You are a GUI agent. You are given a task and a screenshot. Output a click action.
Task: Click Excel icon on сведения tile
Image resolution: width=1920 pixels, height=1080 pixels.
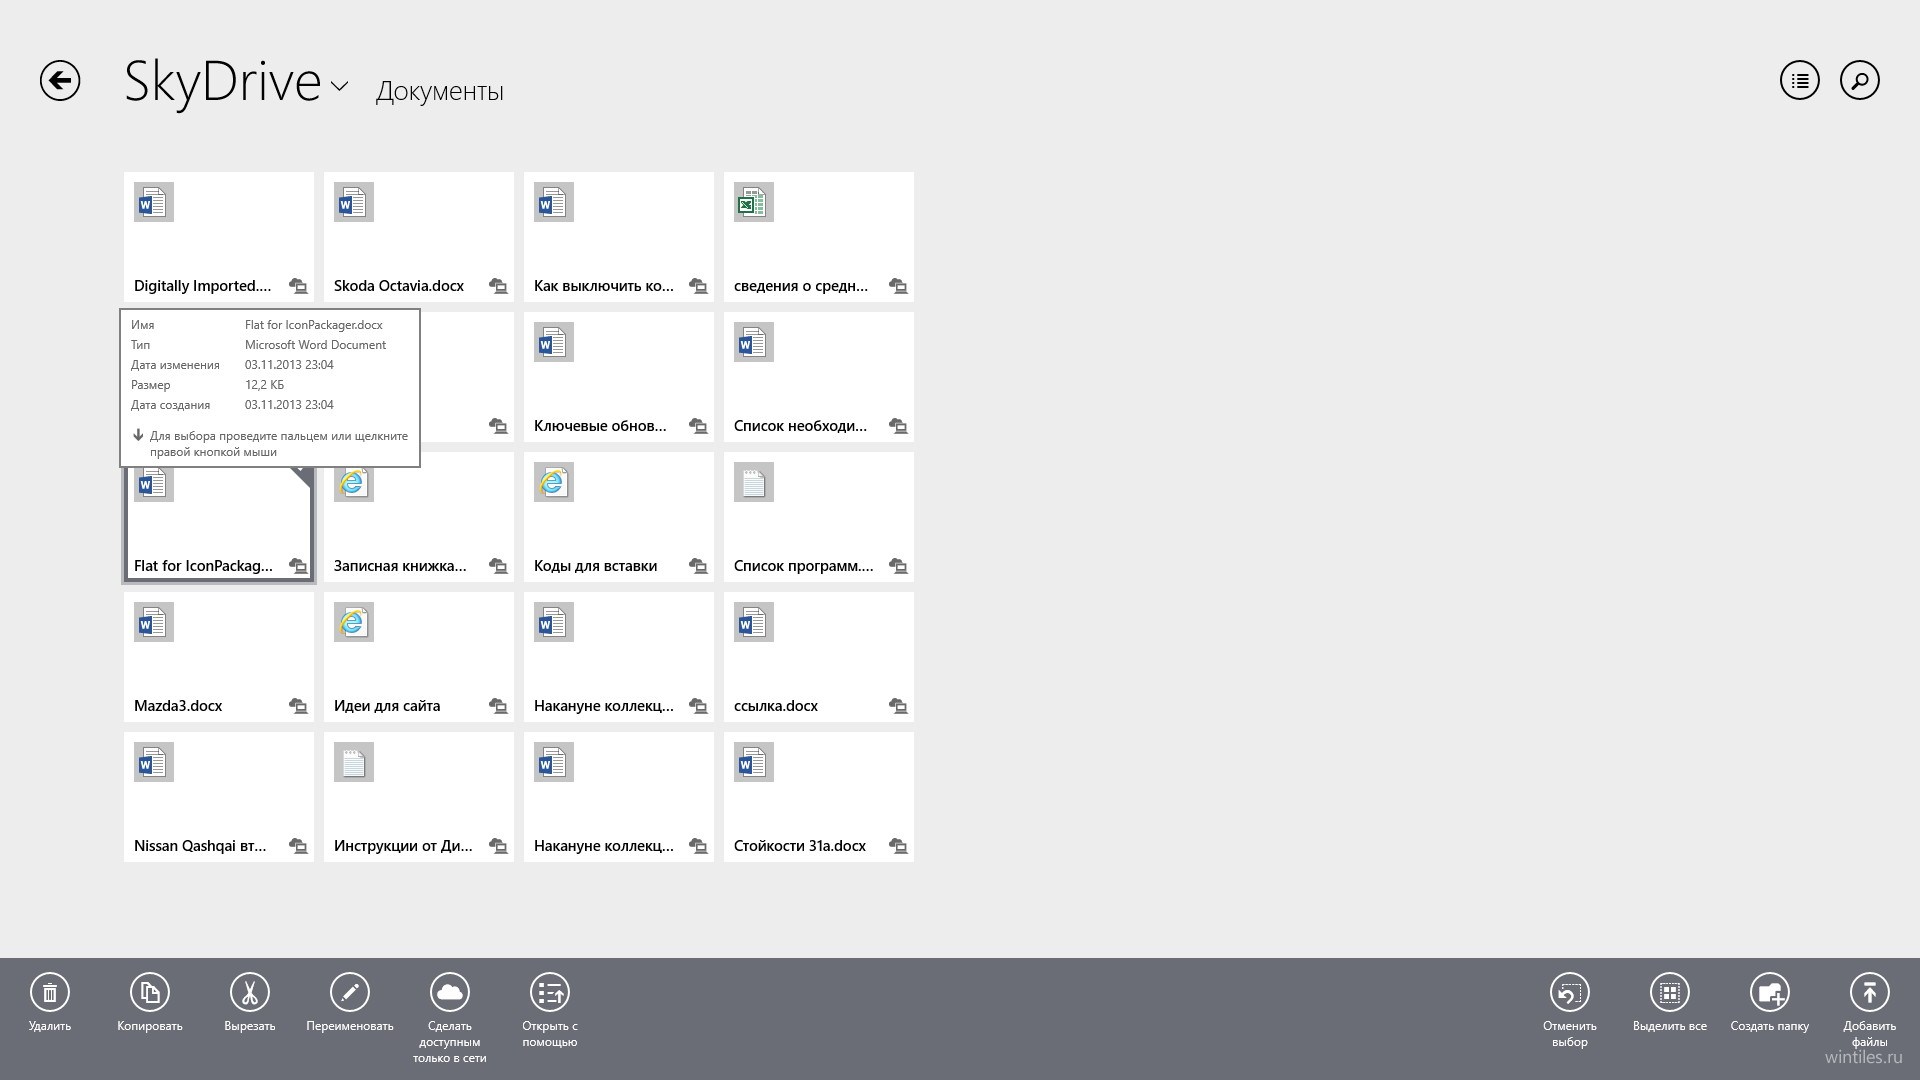point(754,202)
